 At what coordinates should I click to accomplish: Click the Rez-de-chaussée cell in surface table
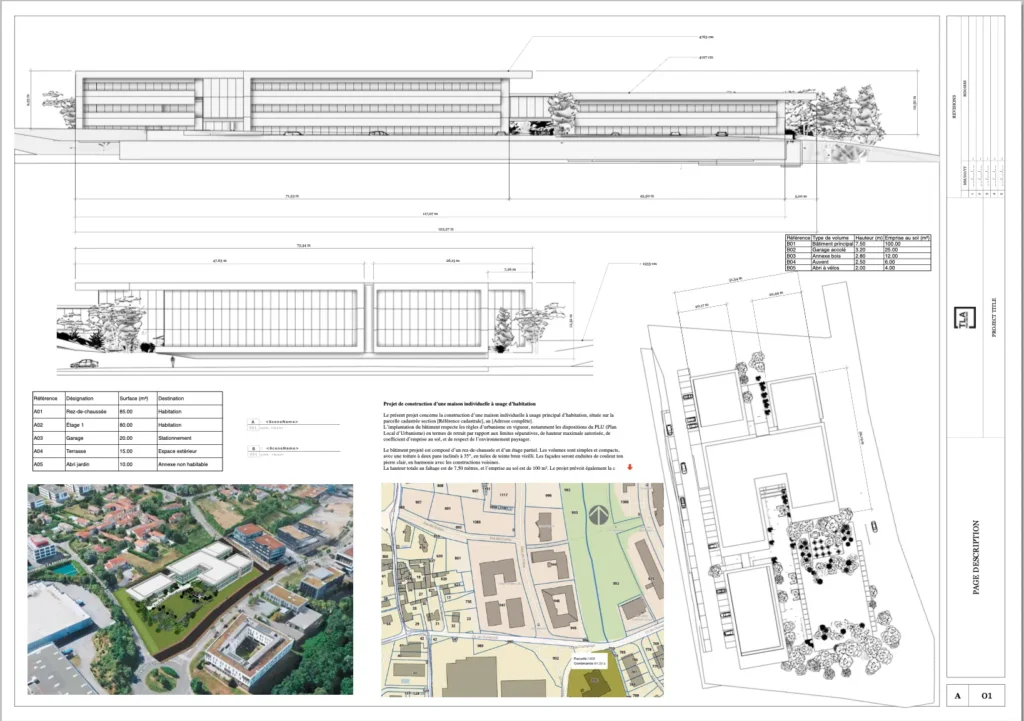pos(86,411)
